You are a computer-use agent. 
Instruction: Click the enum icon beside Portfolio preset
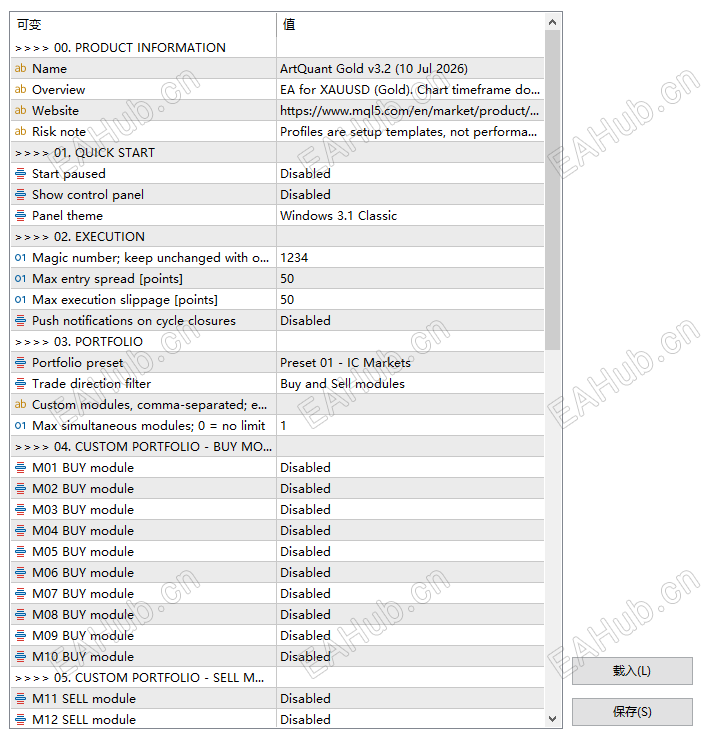pyautogui.click(x=20, y=362)
